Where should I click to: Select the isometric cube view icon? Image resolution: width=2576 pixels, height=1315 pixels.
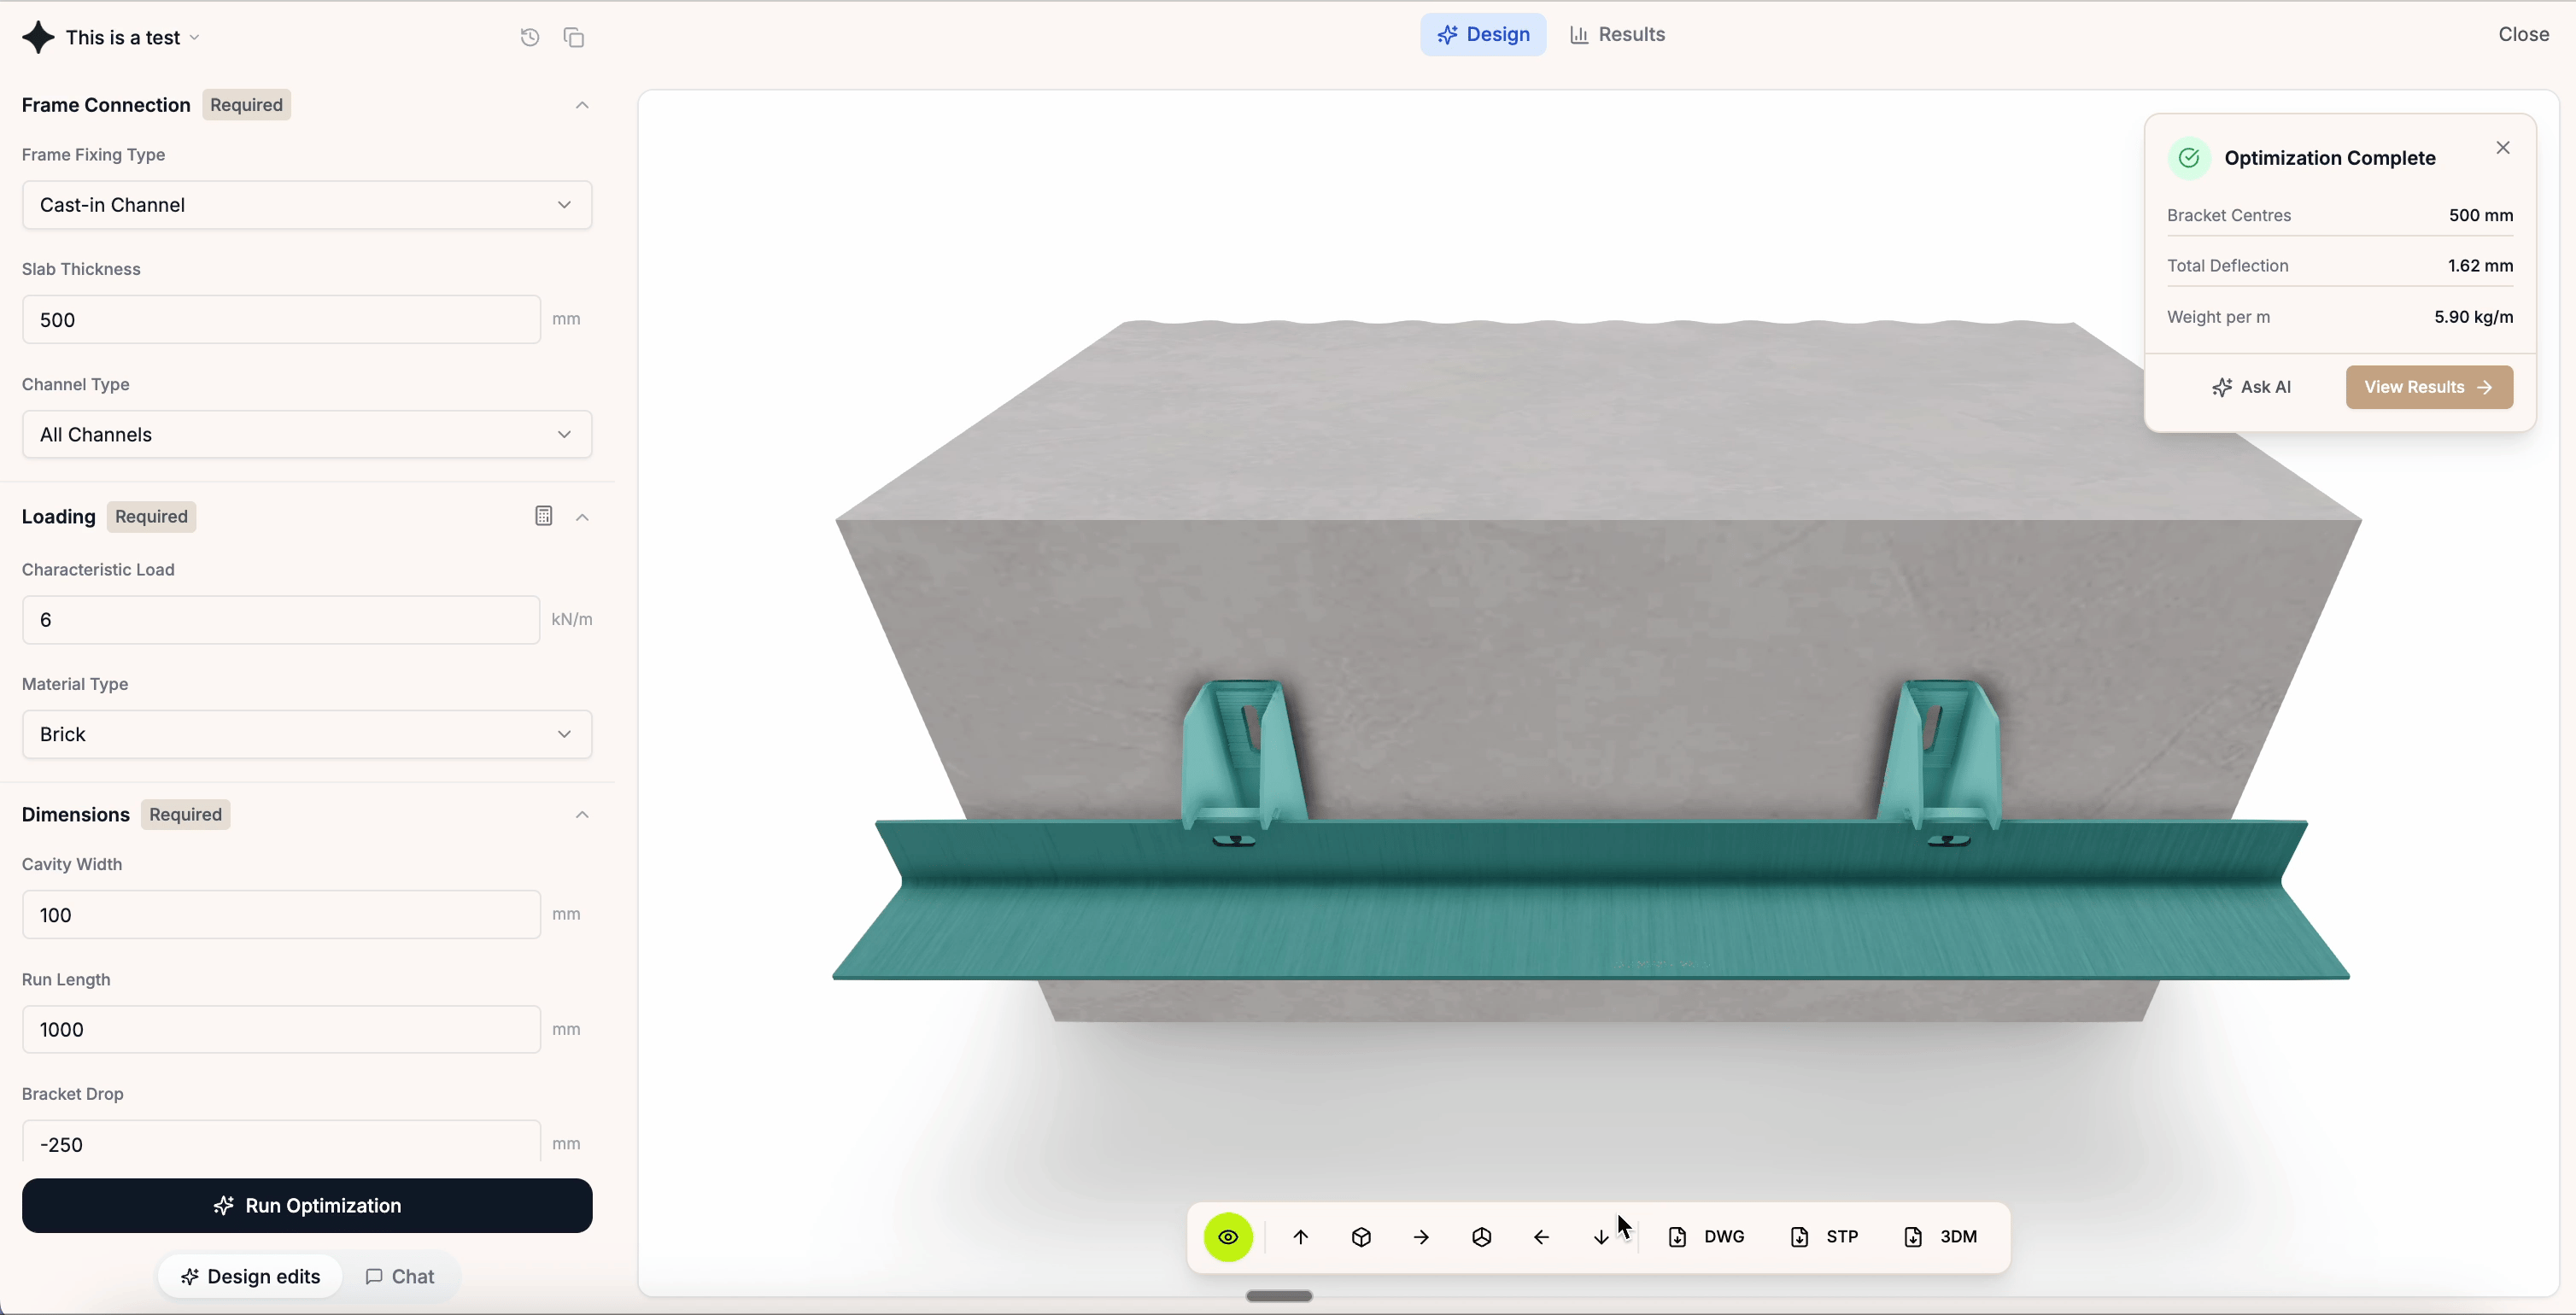[x=1361, y=1237]
